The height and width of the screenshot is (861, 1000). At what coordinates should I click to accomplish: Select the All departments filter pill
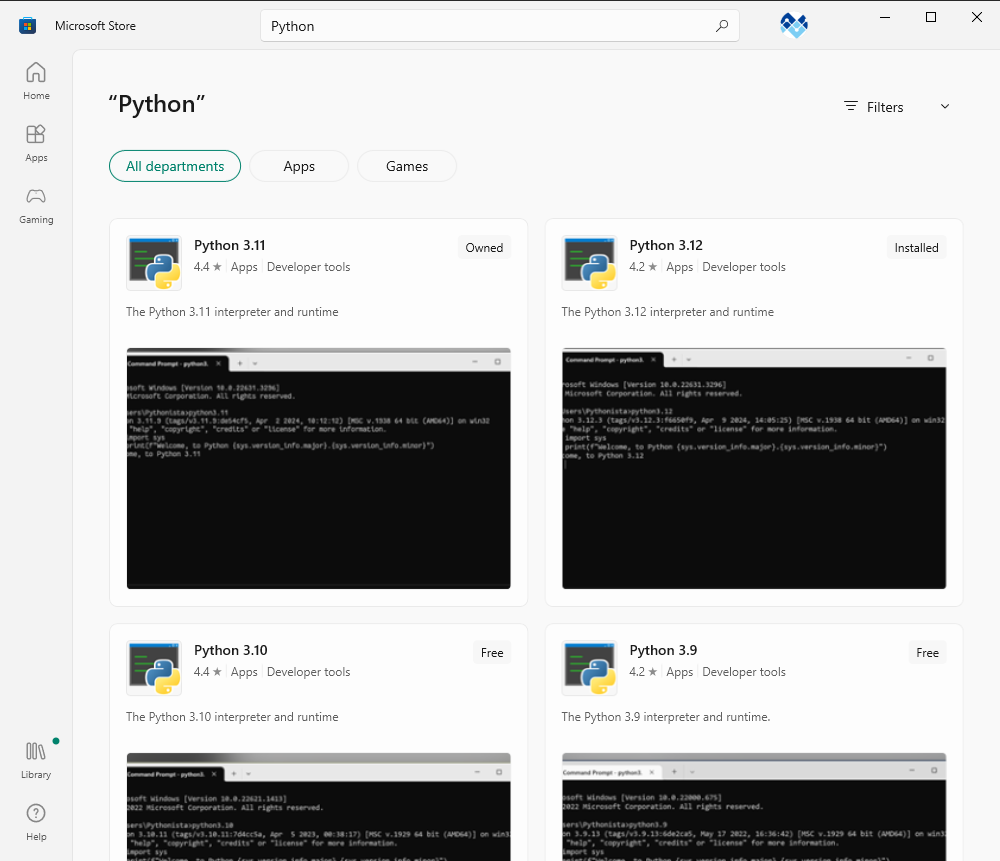[x=175, y=166]
